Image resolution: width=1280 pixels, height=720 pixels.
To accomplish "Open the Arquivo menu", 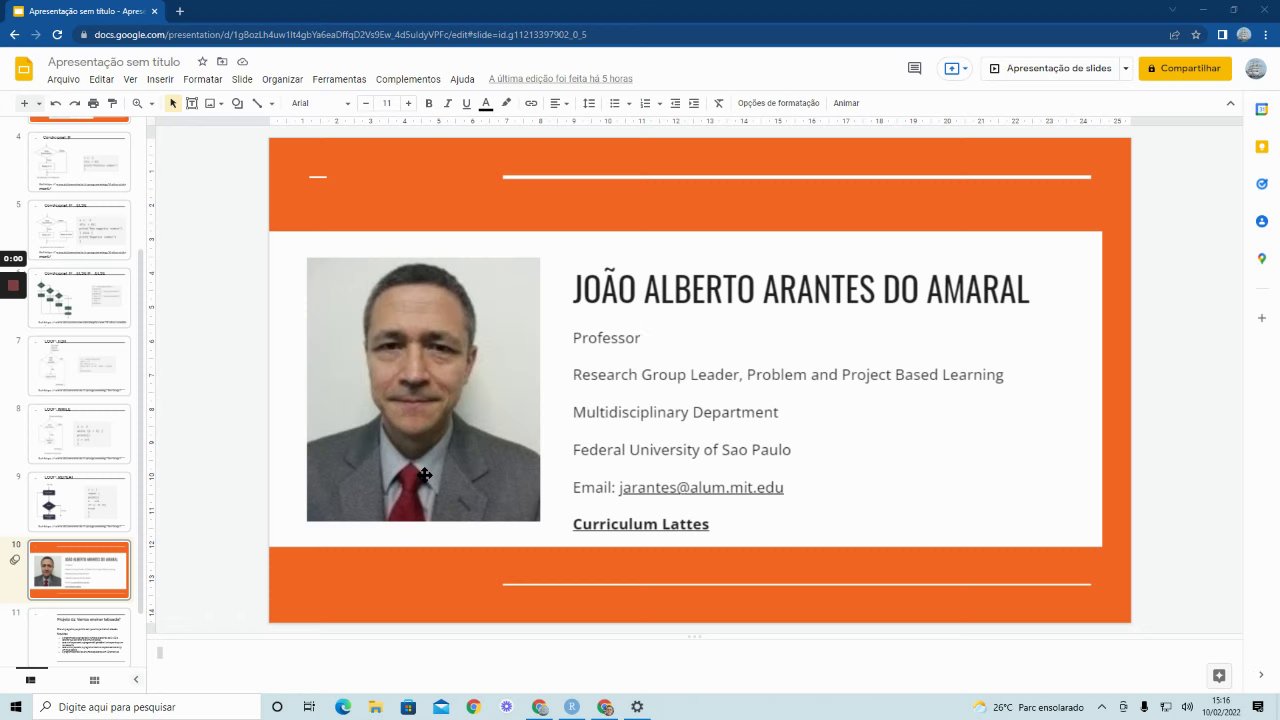I will pyautogui.click(x=63, y=79).
